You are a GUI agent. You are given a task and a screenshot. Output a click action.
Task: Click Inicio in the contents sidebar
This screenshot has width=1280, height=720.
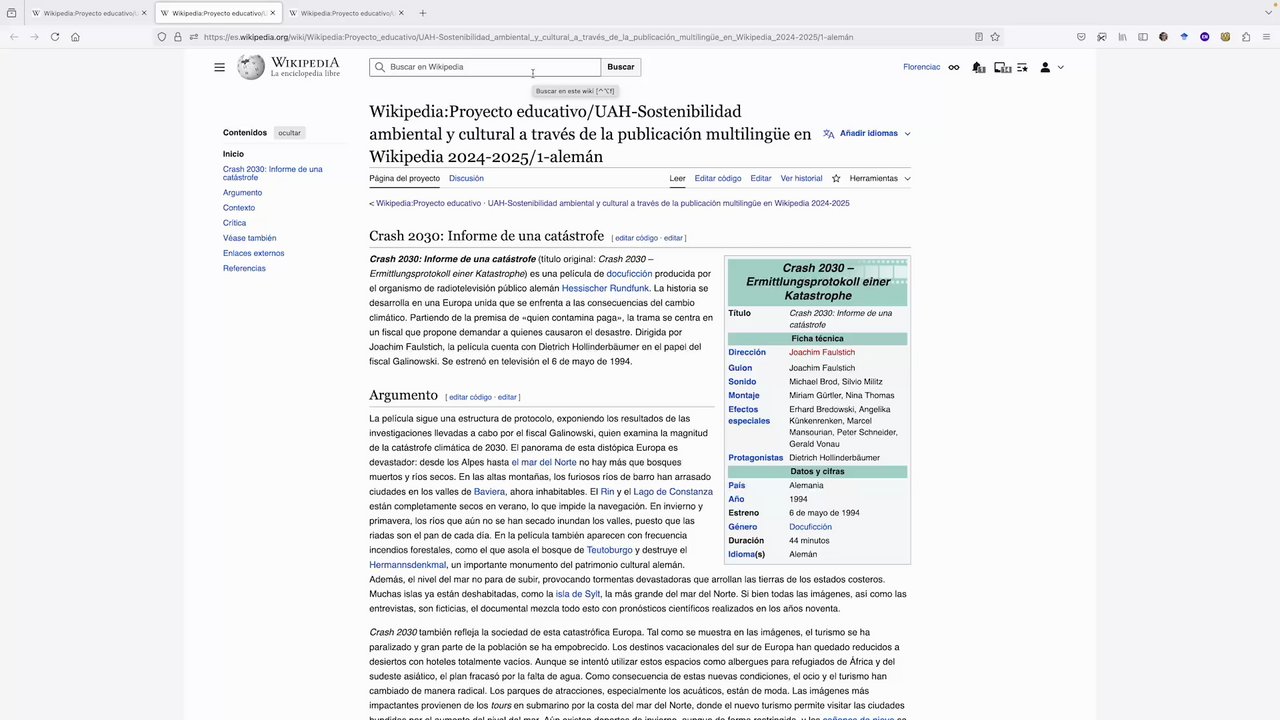(233, 154)
